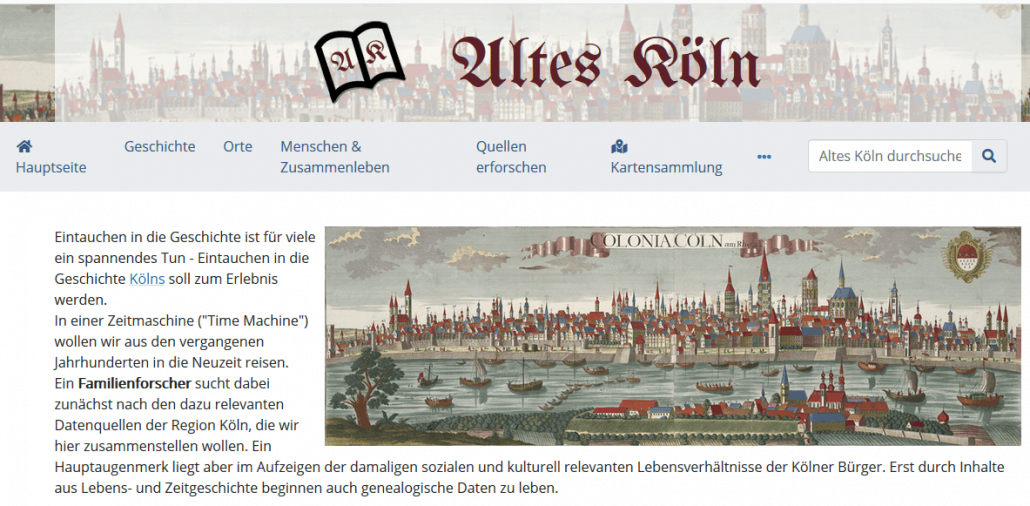Image resolution: width=1030 pixels, height=506 pixels.
Task: Open the Orte menu
Action: (x=238, y=147)
